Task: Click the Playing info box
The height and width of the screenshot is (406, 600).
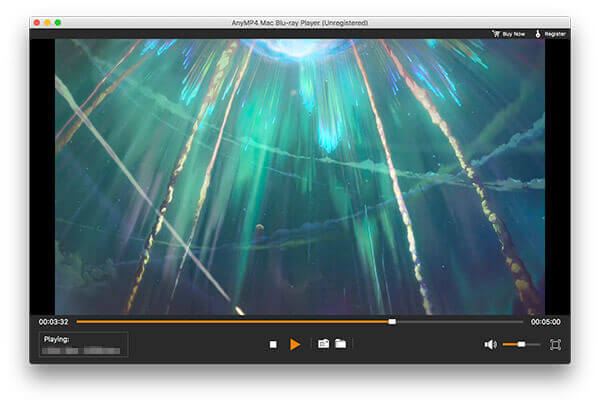Action: click(83, 344)
